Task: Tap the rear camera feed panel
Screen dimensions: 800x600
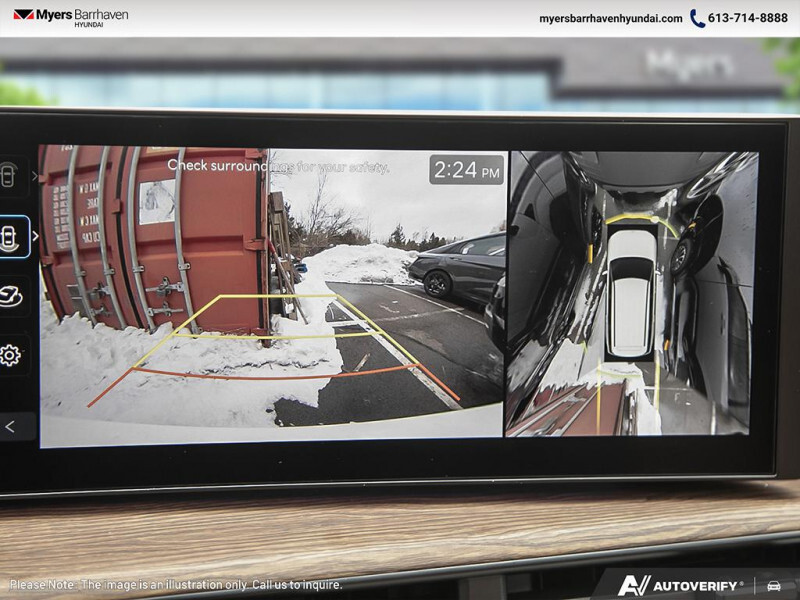Action: coord(272,320)
